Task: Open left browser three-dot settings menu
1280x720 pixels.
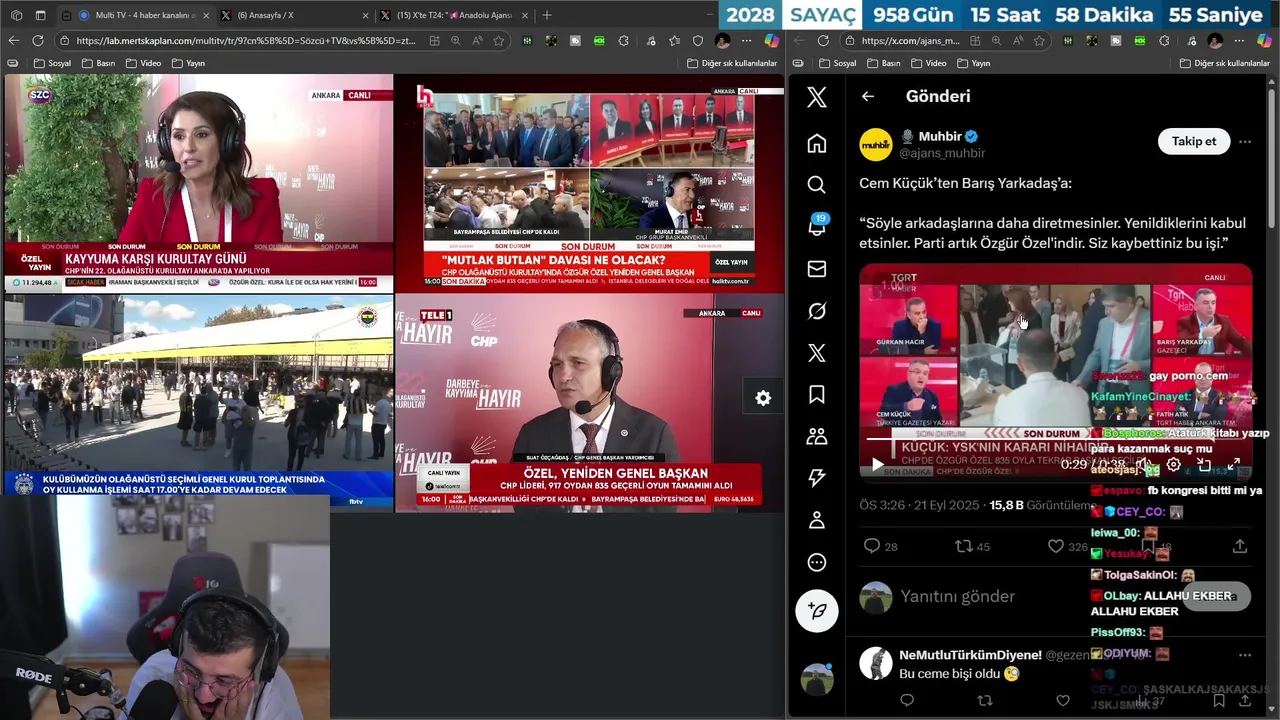Action: [x=746, y=41]
